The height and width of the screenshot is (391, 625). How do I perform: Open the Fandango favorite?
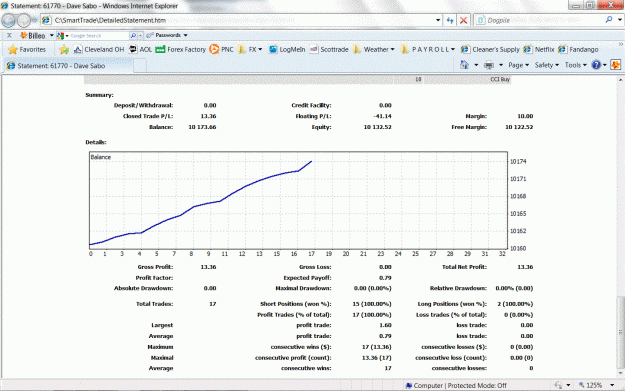tap(578, 49)
